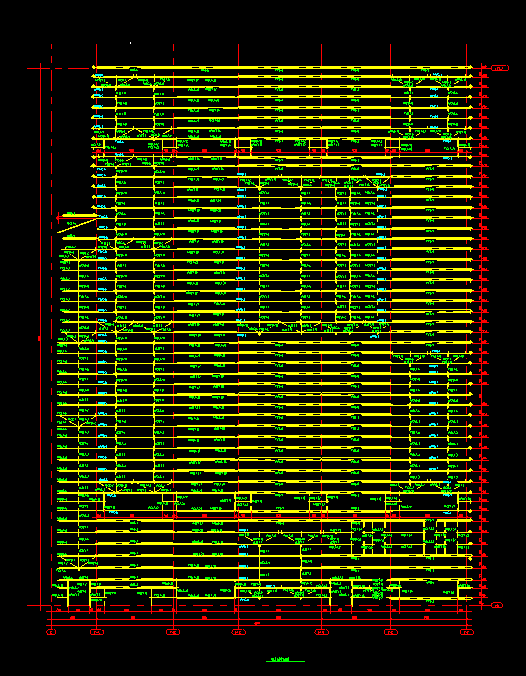Select the third grid bubble from the left

(173, 632)
